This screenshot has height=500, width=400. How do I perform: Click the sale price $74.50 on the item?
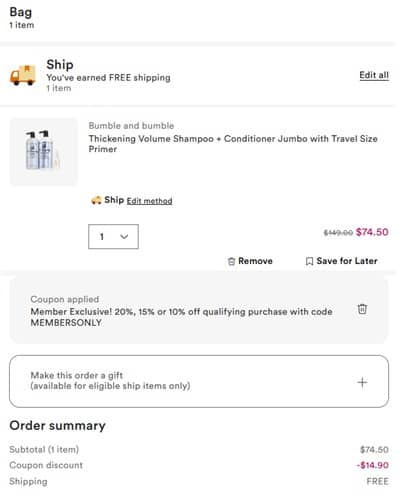(372, 232)
